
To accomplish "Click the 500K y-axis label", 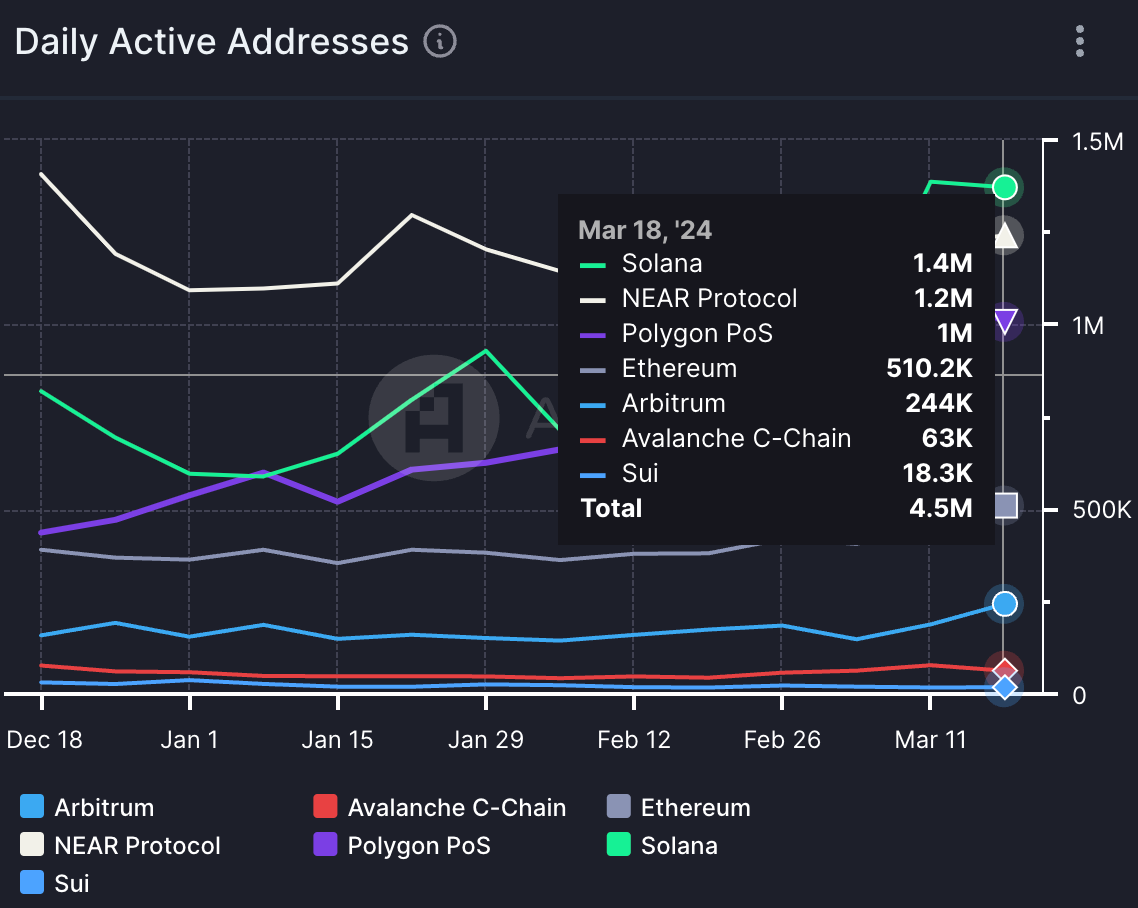I will click(1102, 510).
